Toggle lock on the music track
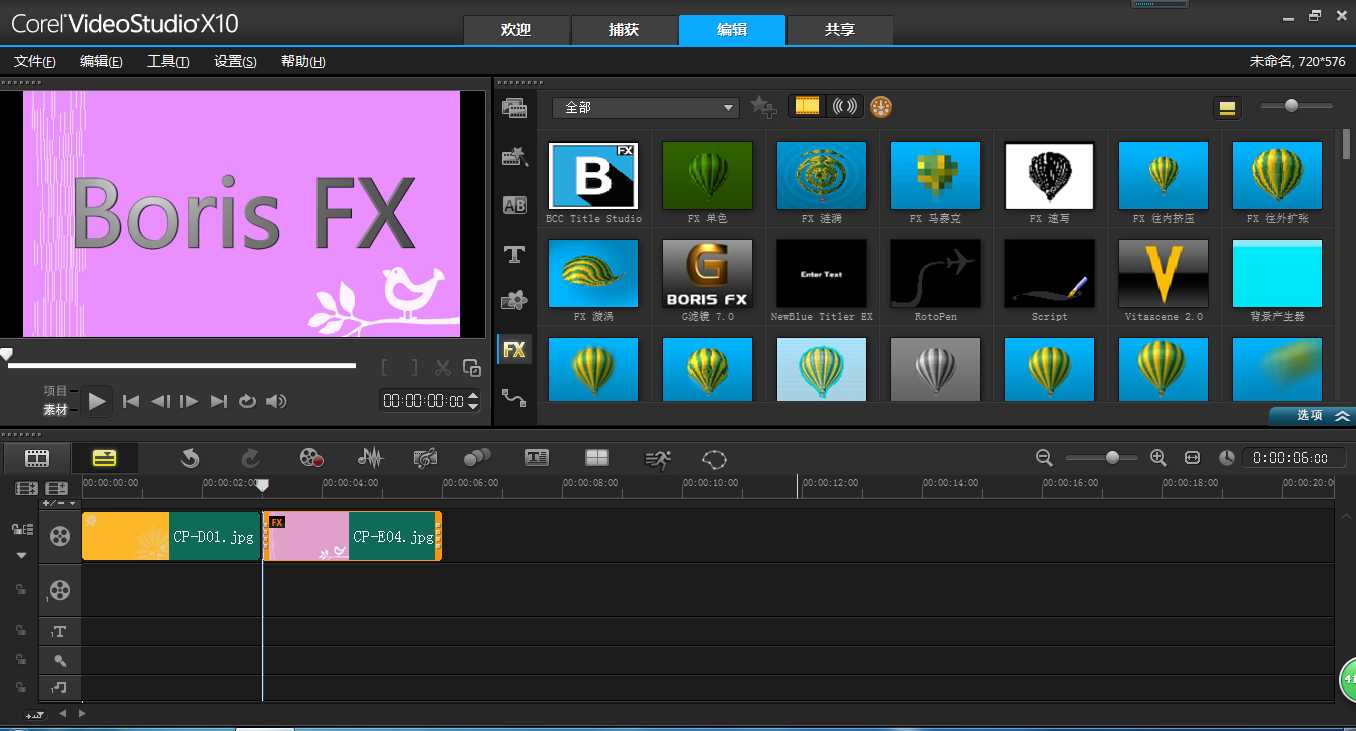The height and width of the screenshot is (731, 1356). [21, 687]
